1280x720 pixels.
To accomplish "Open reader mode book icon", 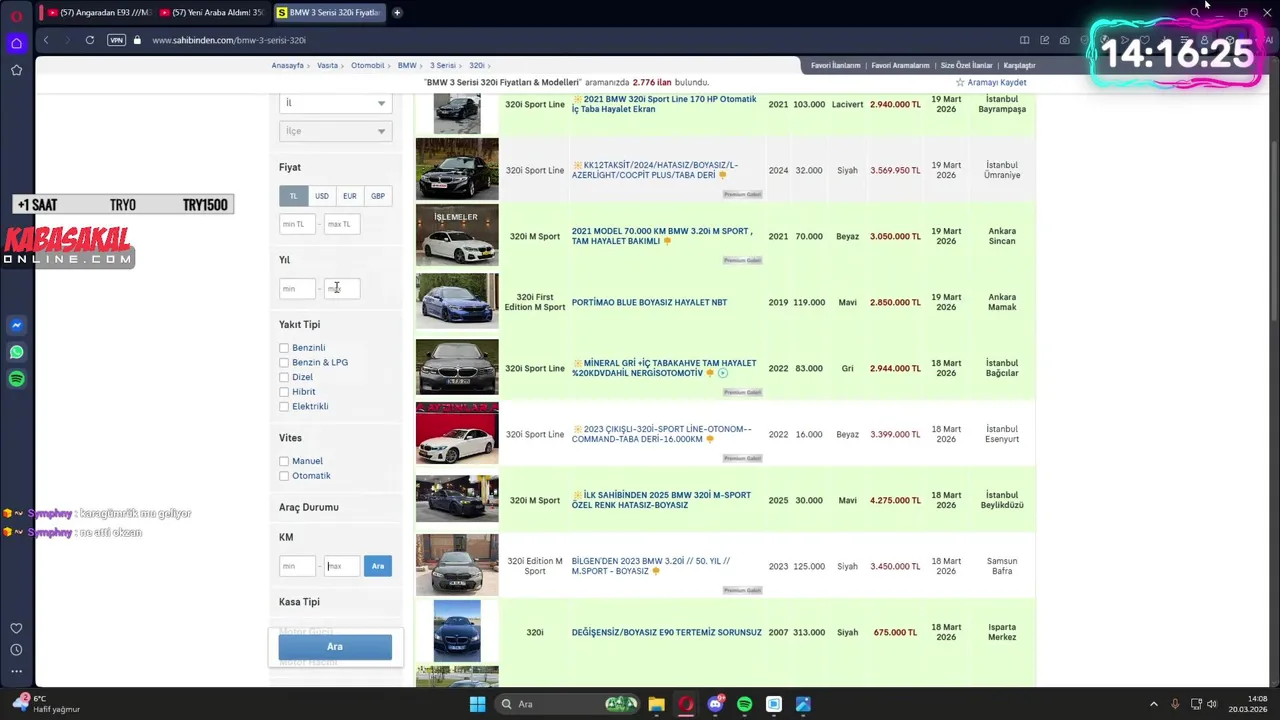I will 1024,40.
